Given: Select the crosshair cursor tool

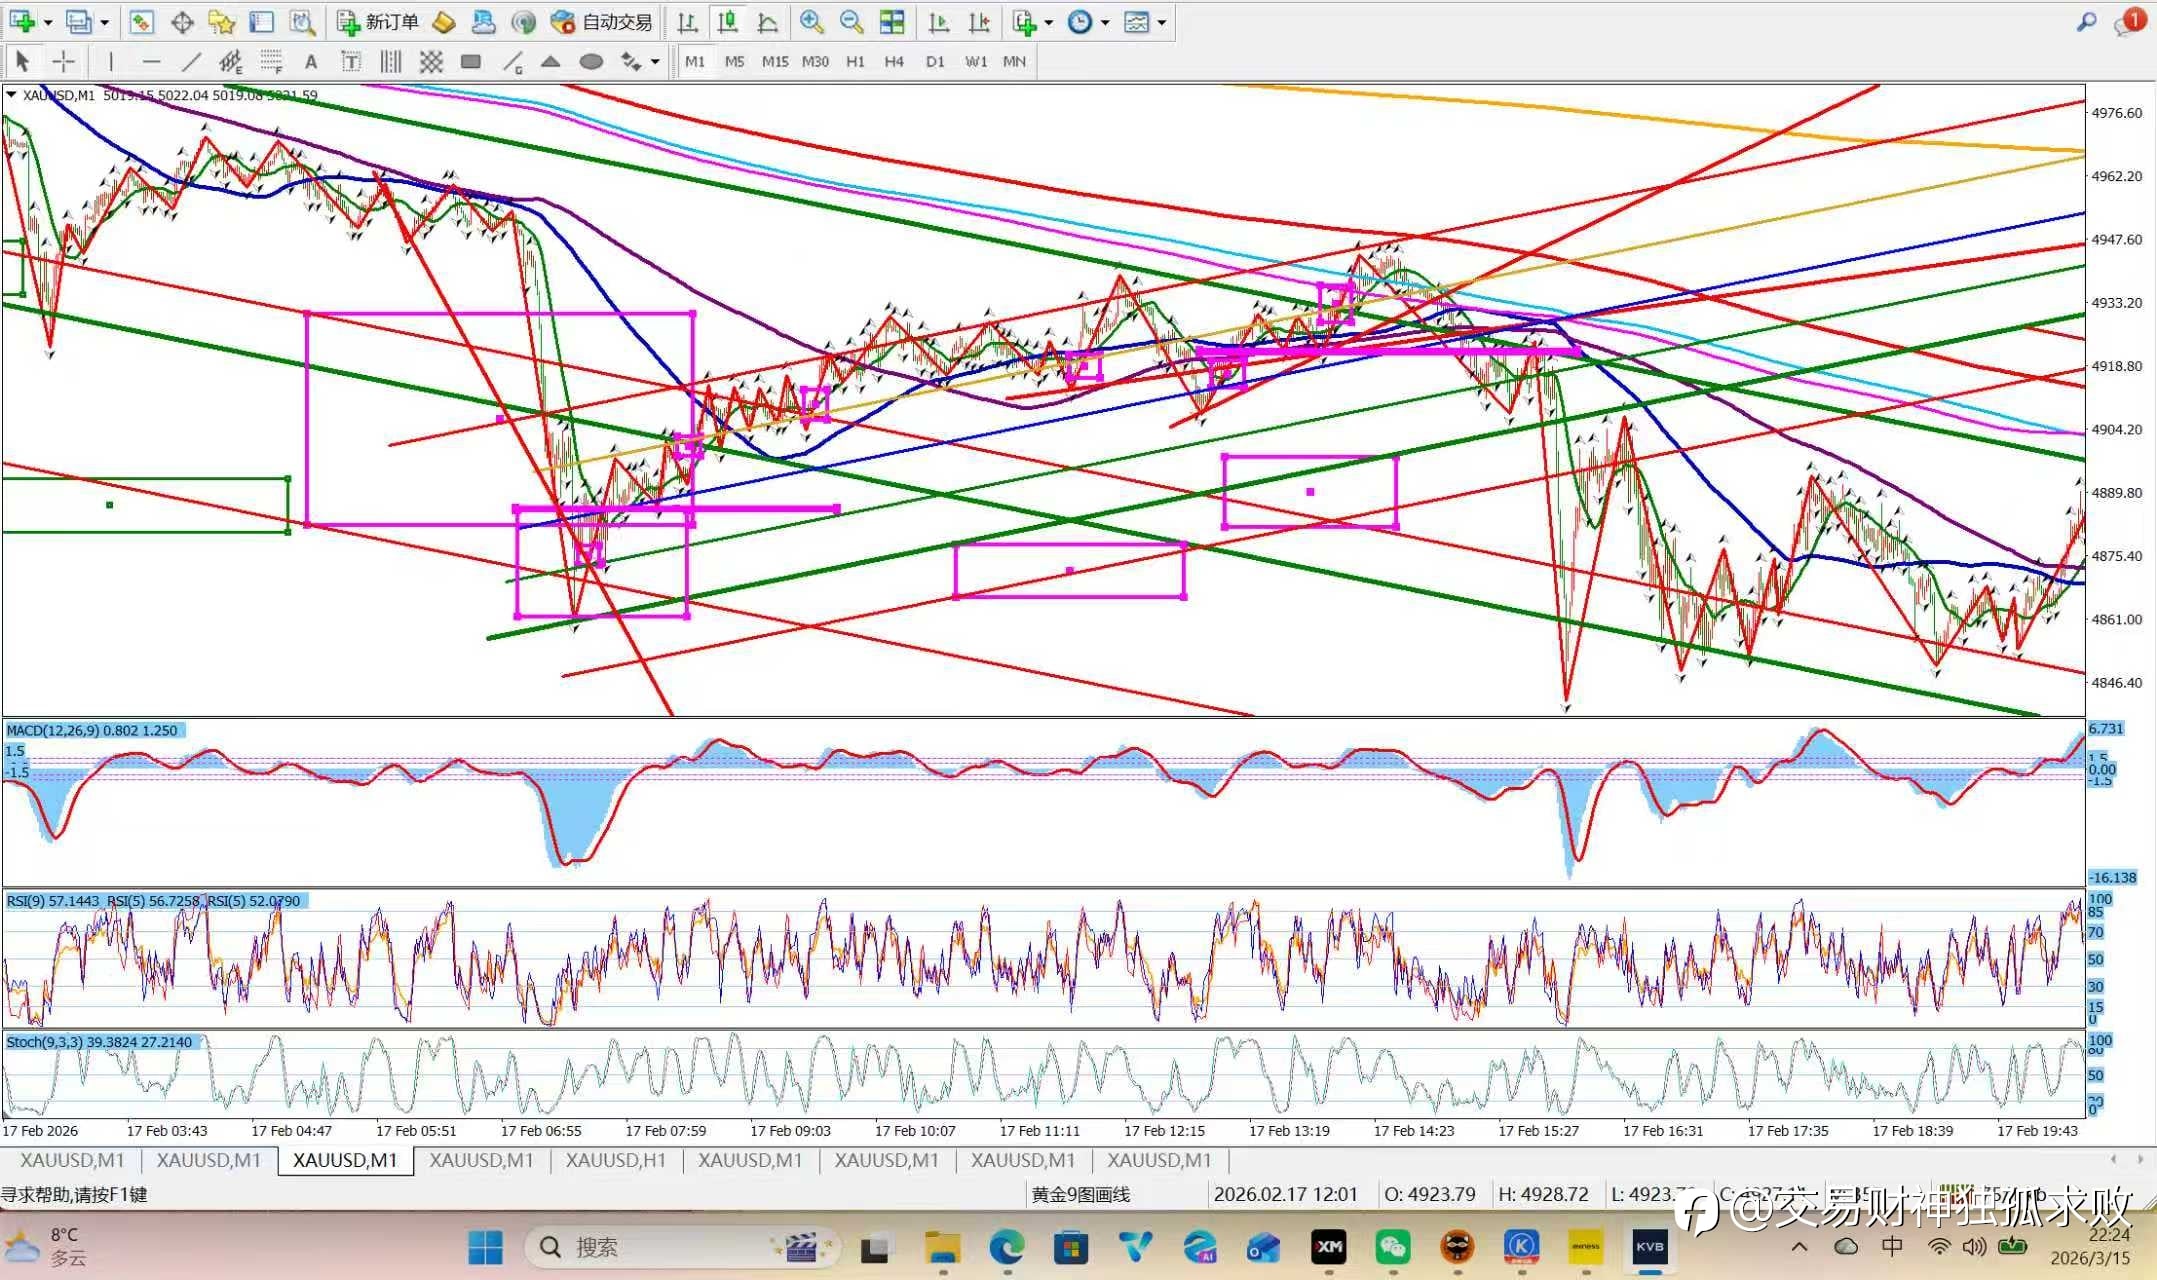Looking at the screenshot, I should click(x=63, y=62).
